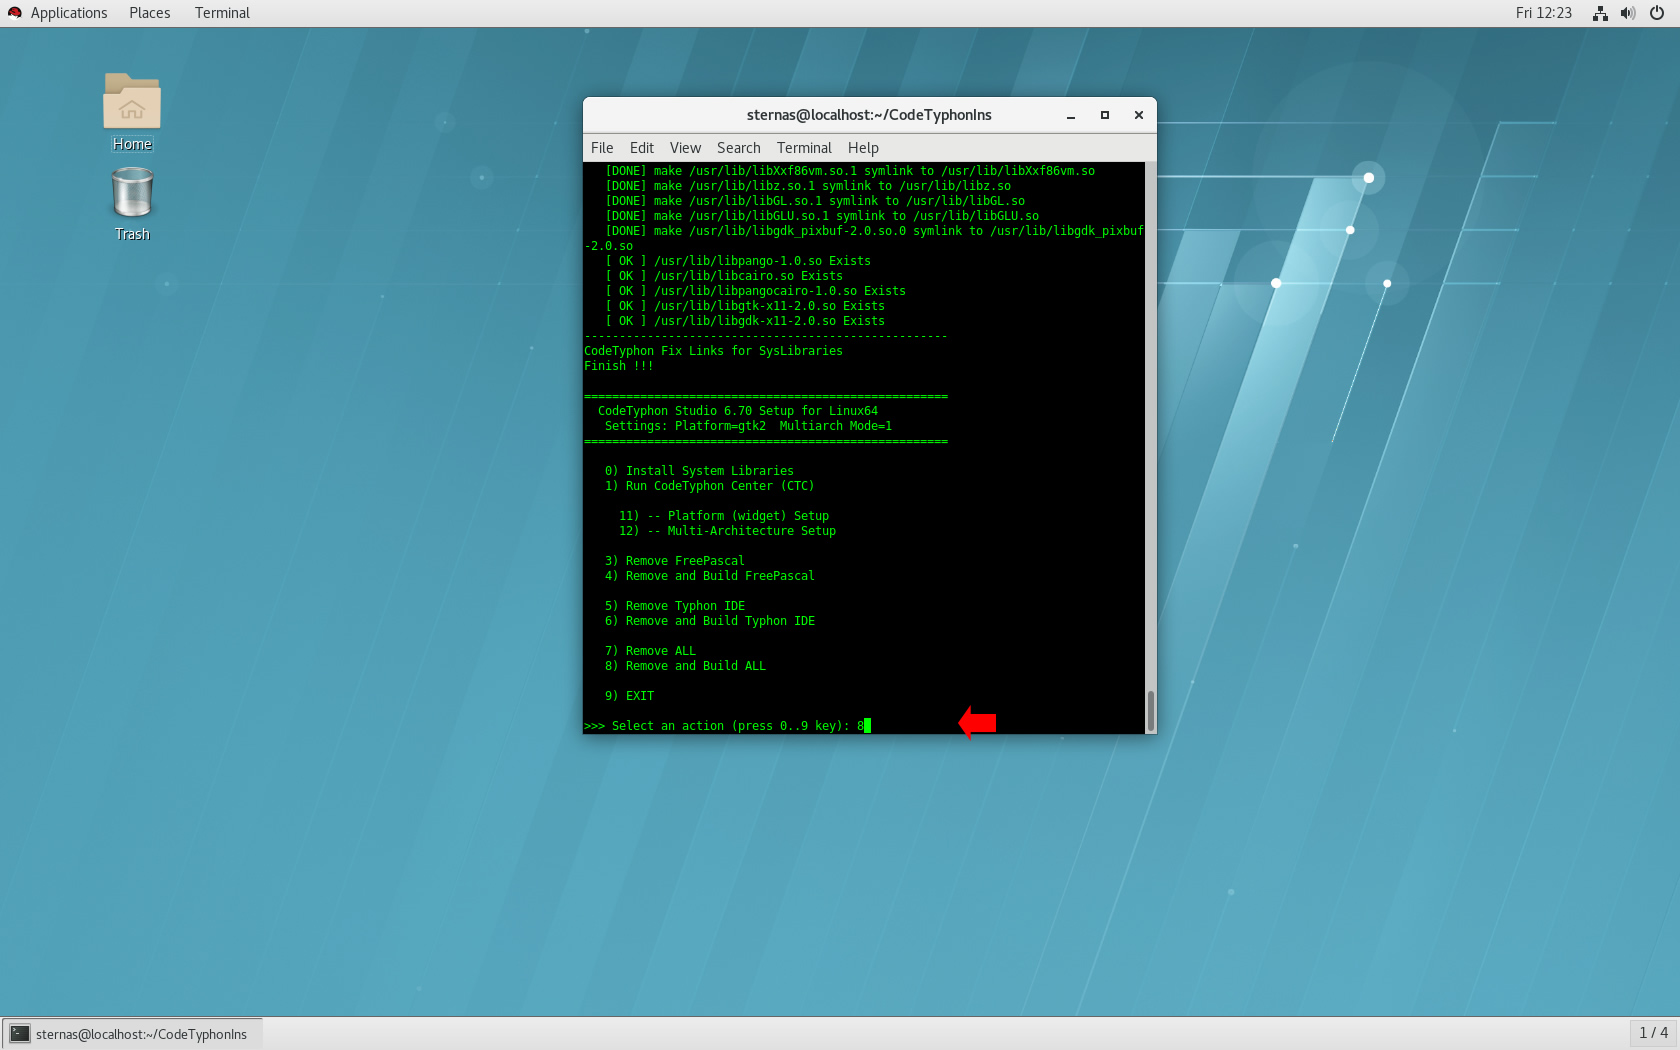Click the libGLU.so.1 symlink line
The height and width of the screenshot is (1050, 1680).
pos(822,216)
